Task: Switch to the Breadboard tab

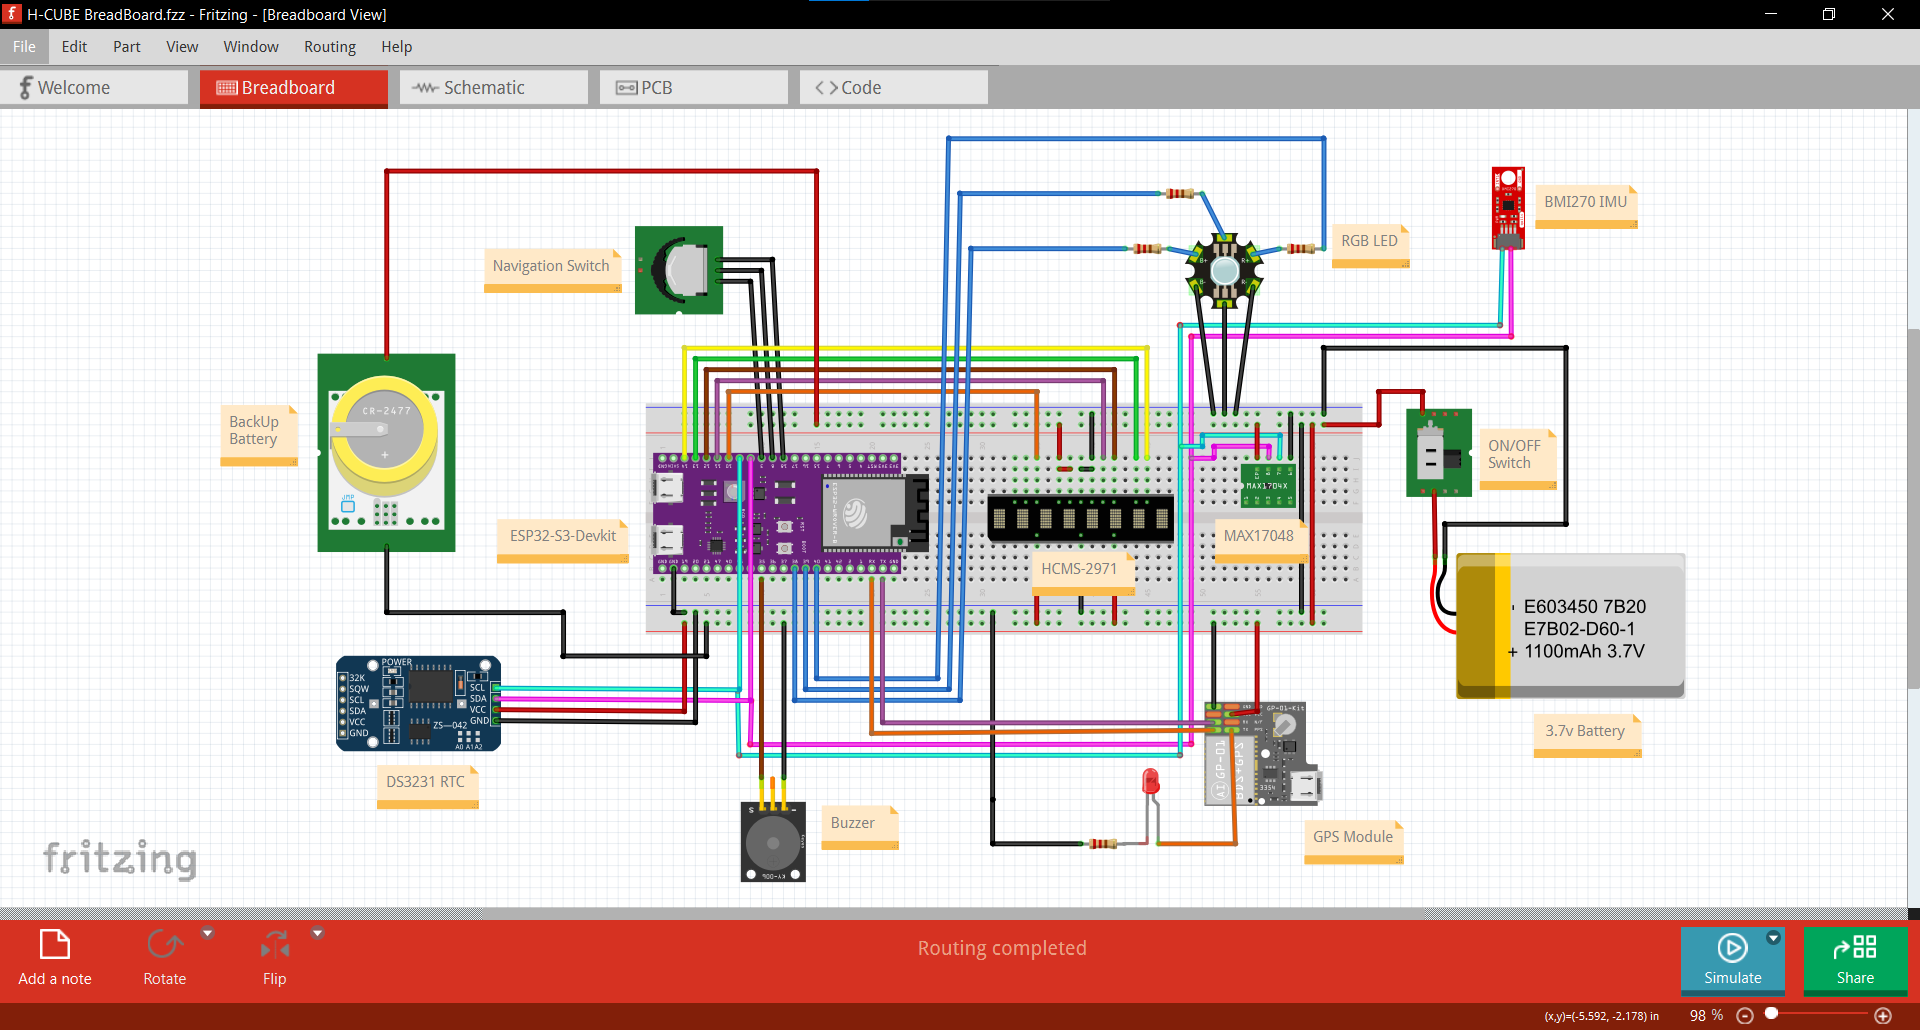Action: (294, 88)
